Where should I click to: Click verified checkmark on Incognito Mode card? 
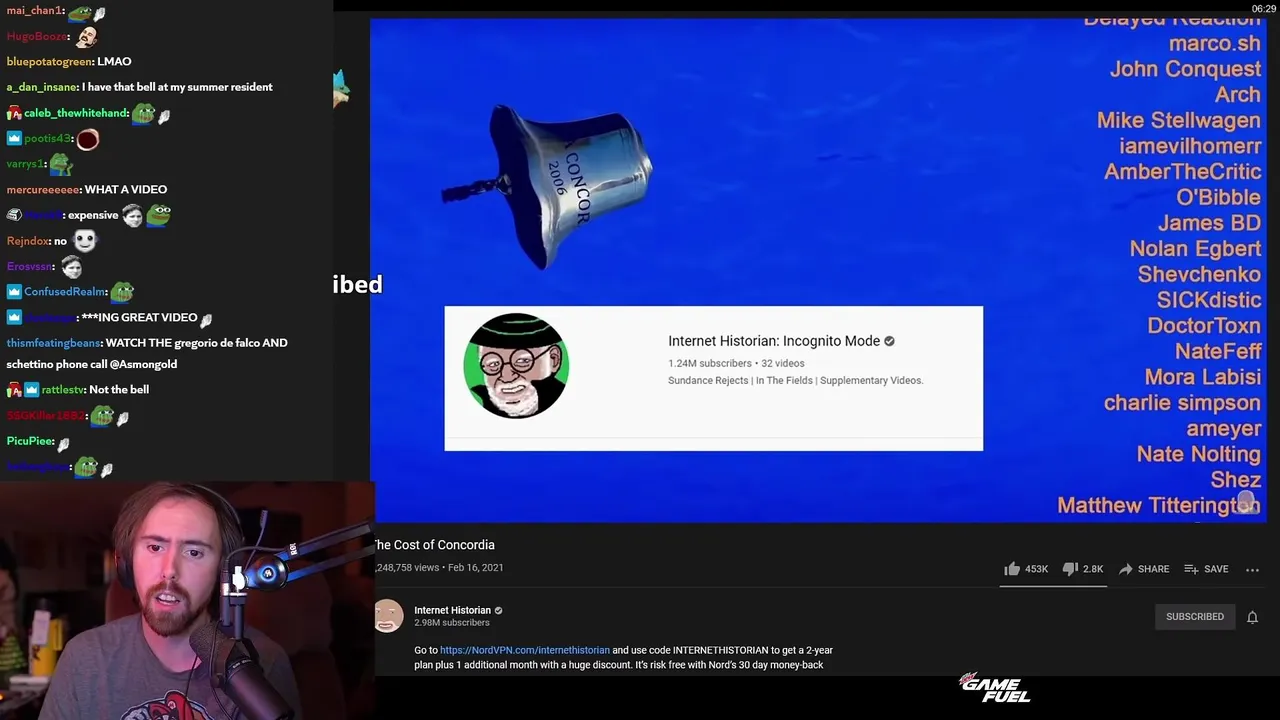889,341
